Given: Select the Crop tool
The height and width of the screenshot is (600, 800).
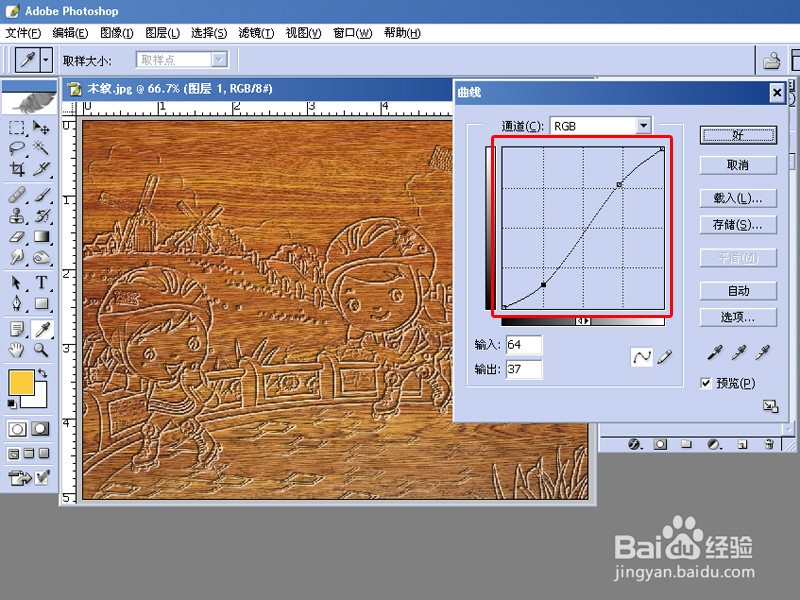Looking at the screenshot, I should [17, 169].
